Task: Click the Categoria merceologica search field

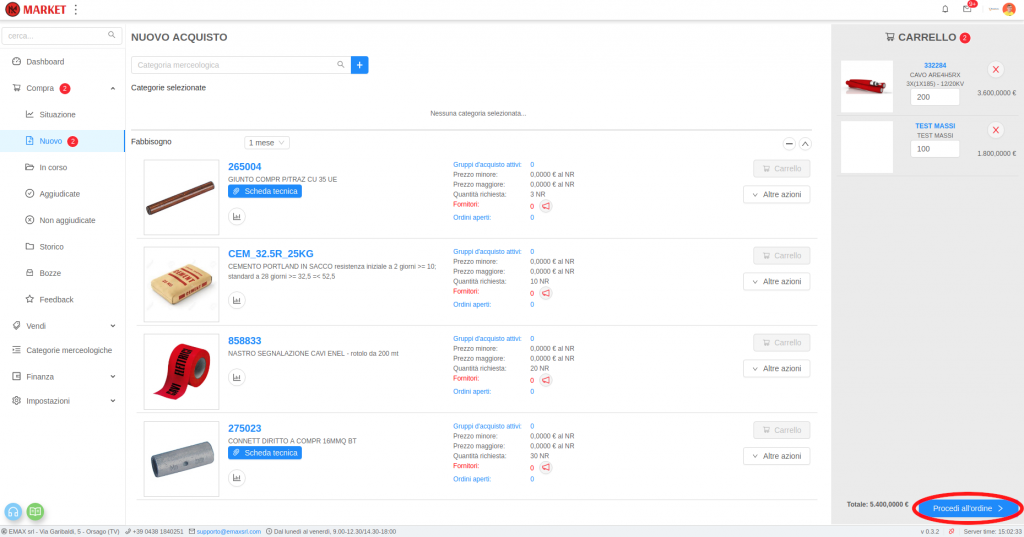Action: click(234, 65)
